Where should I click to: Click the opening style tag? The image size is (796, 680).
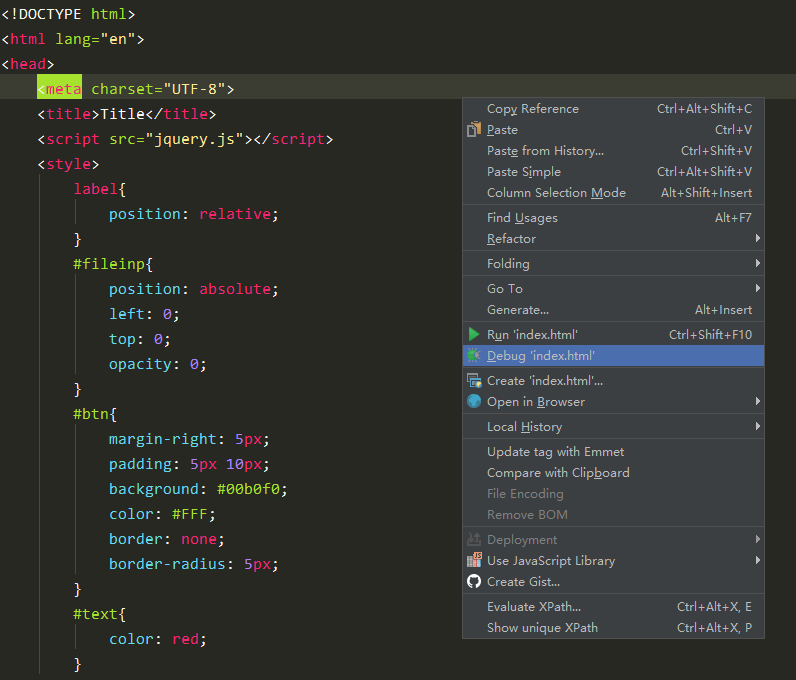68,164
